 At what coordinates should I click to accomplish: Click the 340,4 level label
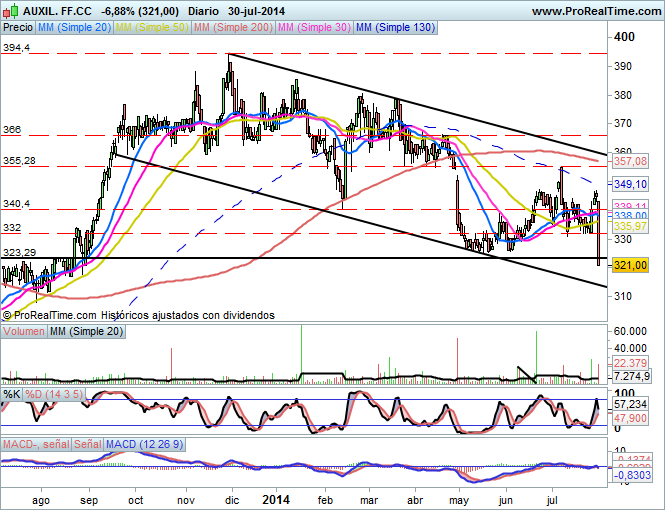point(17,204)
